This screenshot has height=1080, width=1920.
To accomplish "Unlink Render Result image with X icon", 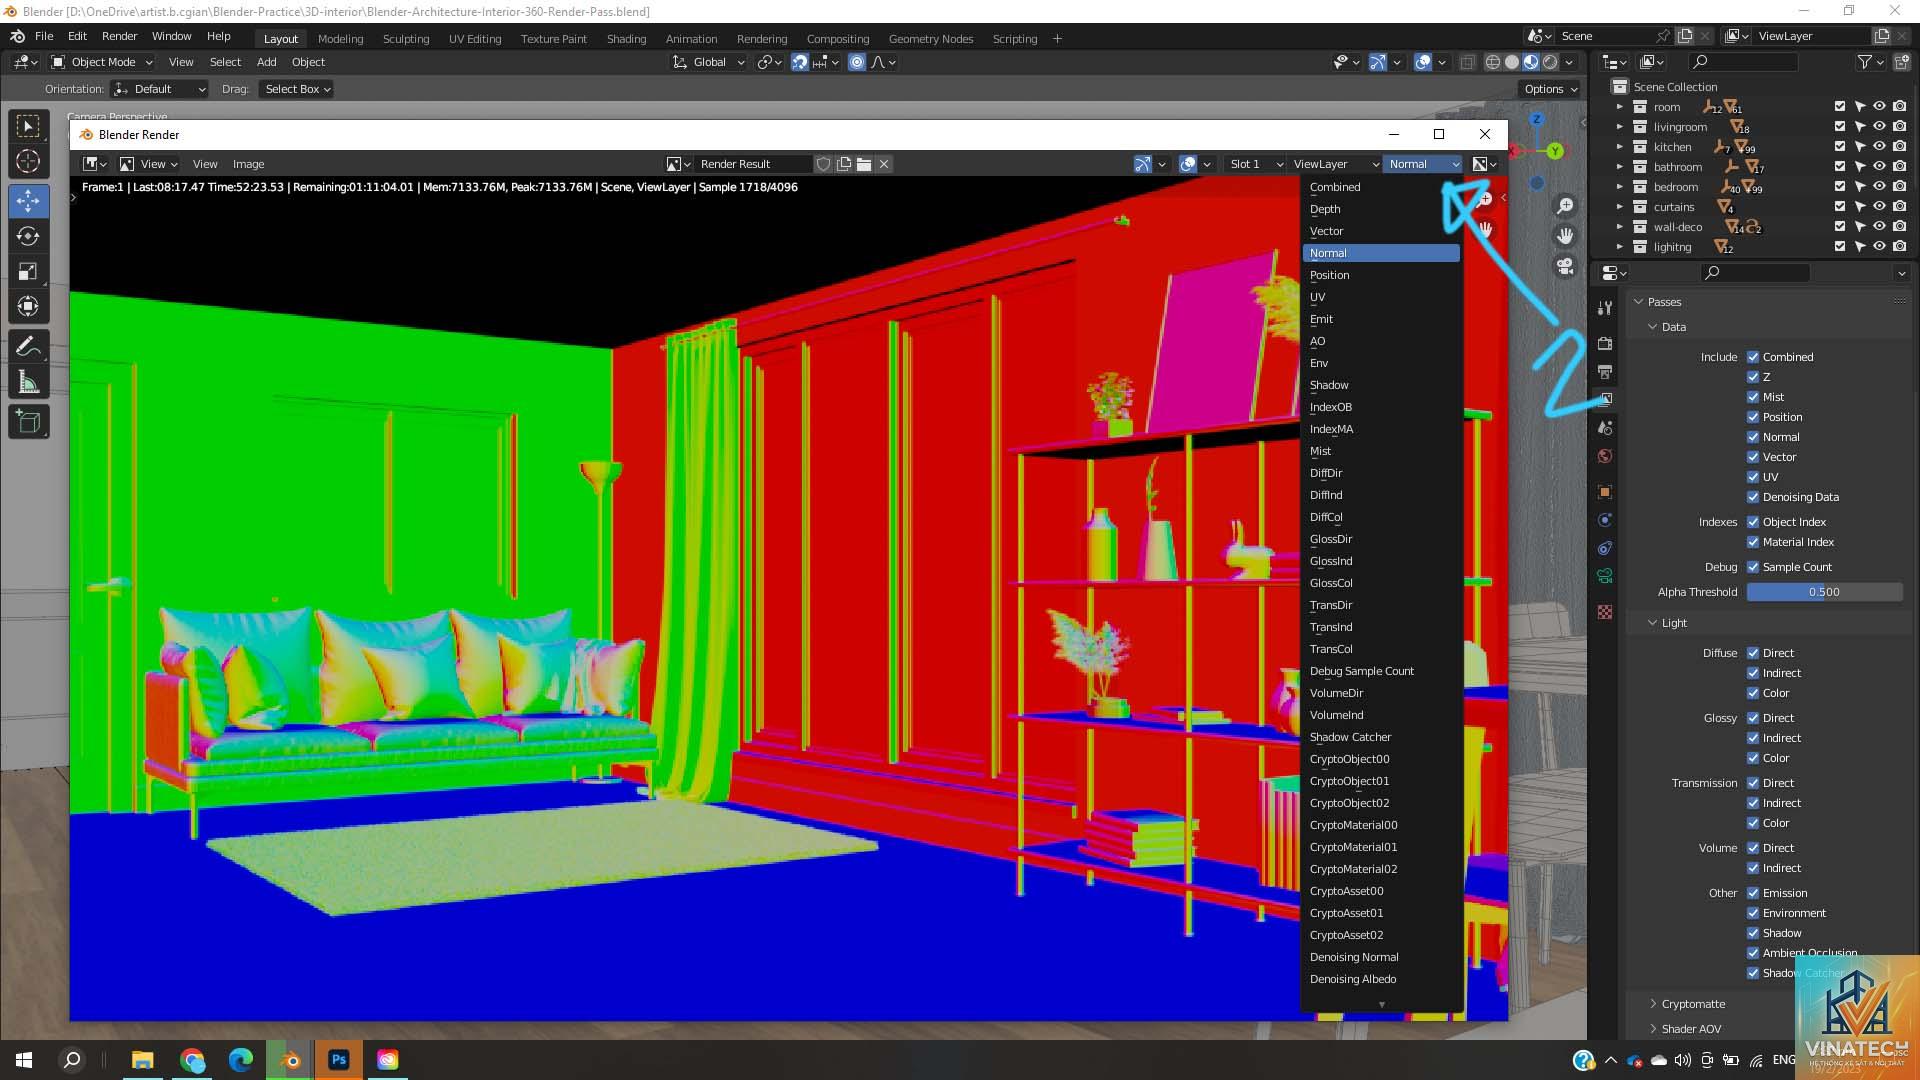I will pos(884,164).
